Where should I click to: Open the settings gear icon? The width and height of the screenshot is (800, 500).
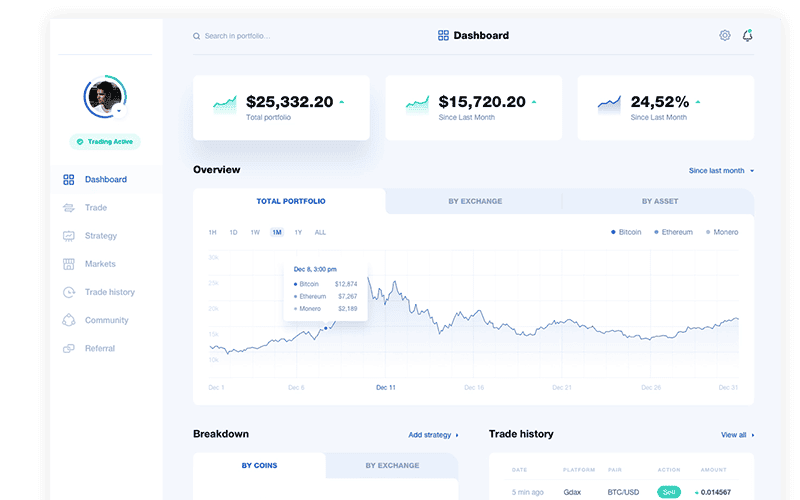(725, 36)
